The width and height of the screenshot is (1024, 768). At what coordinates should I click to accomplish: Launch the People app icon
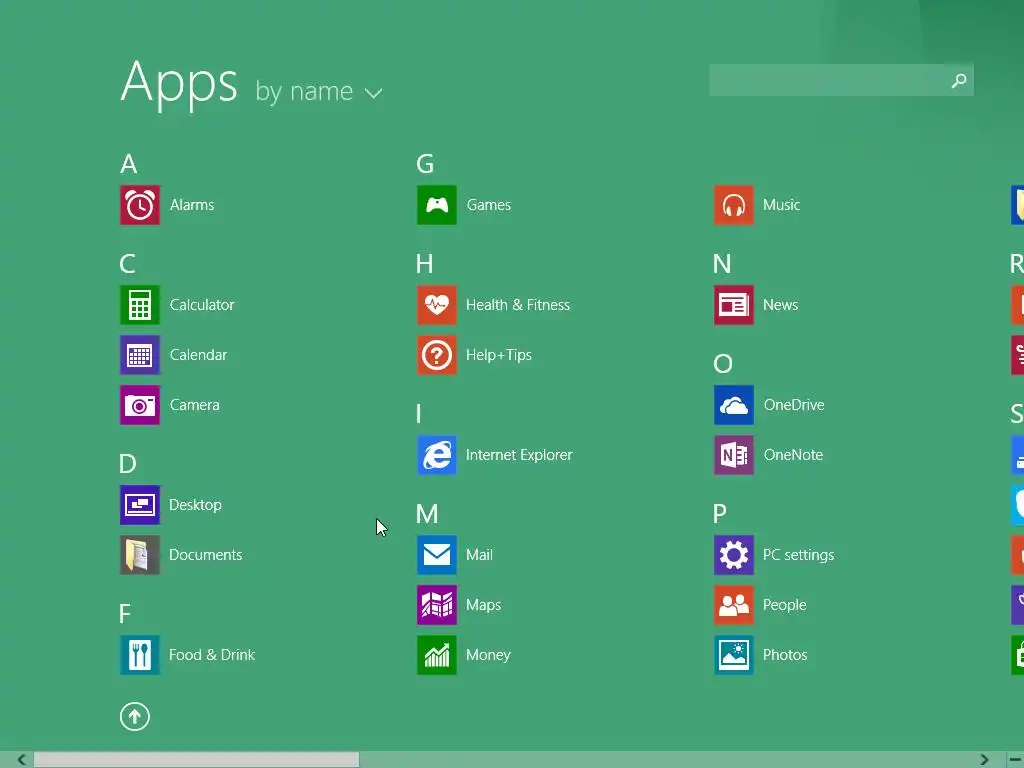734,605
